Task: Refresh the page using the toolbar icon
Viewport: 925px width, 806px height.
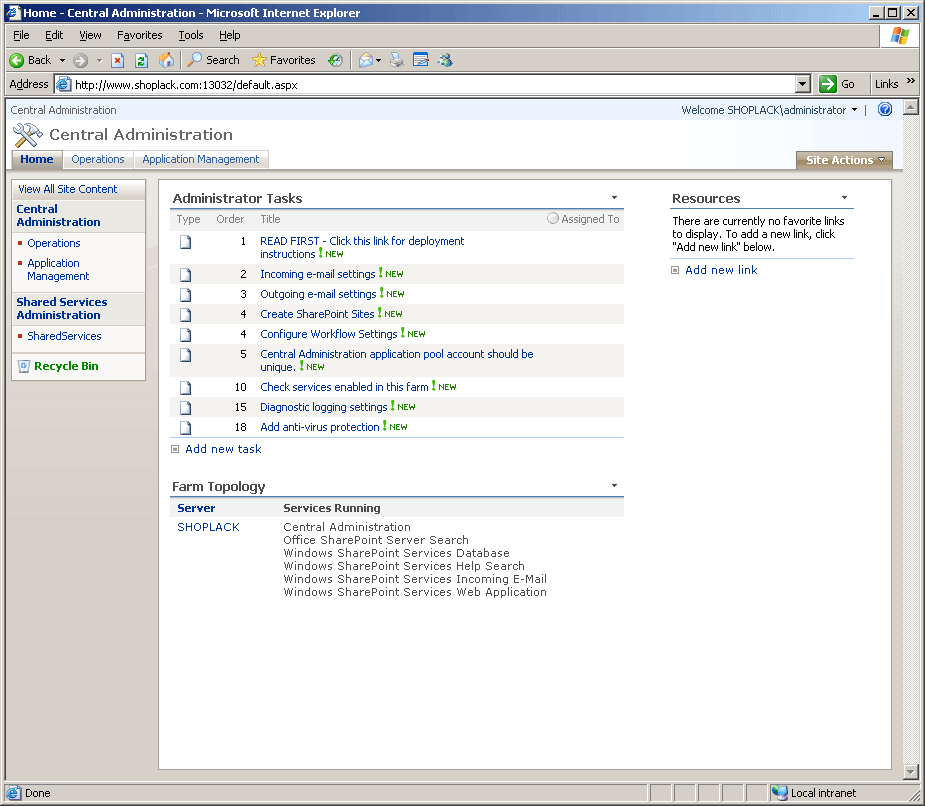Action: pos(141,60)
